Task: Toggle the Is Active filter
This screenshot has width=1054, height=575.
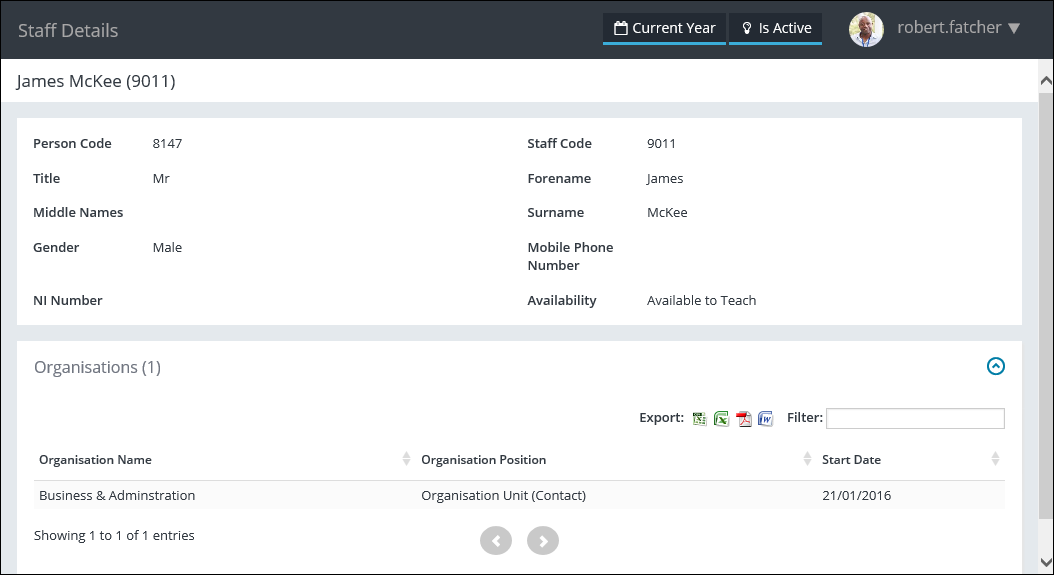Action: [x=776, y=28]
